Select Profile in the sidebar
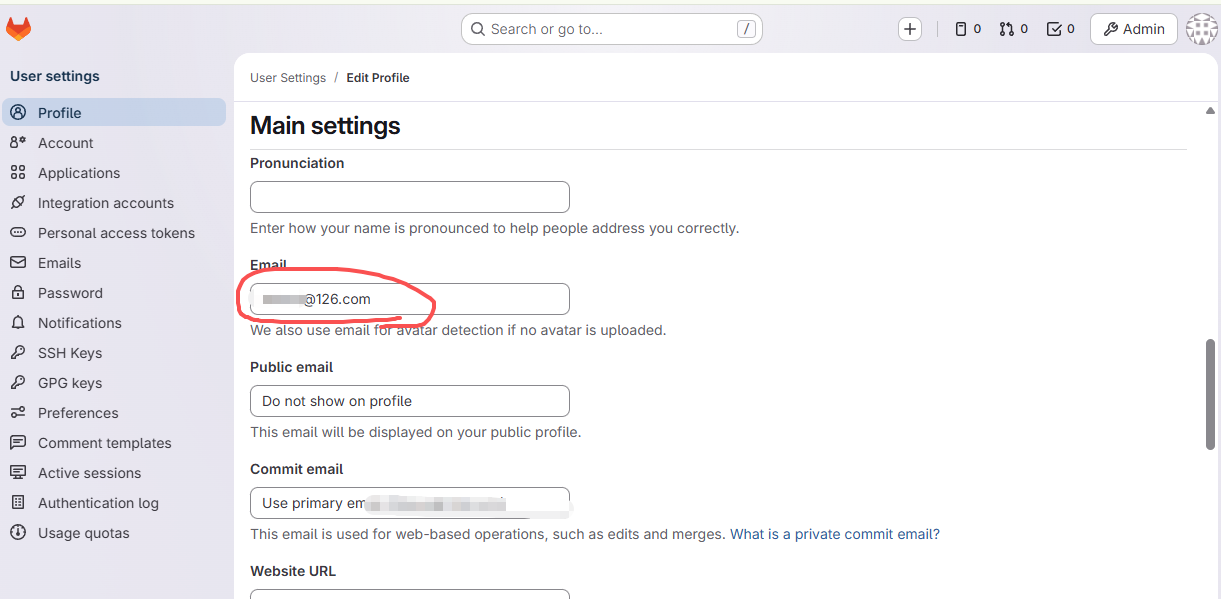 (60, 113)
